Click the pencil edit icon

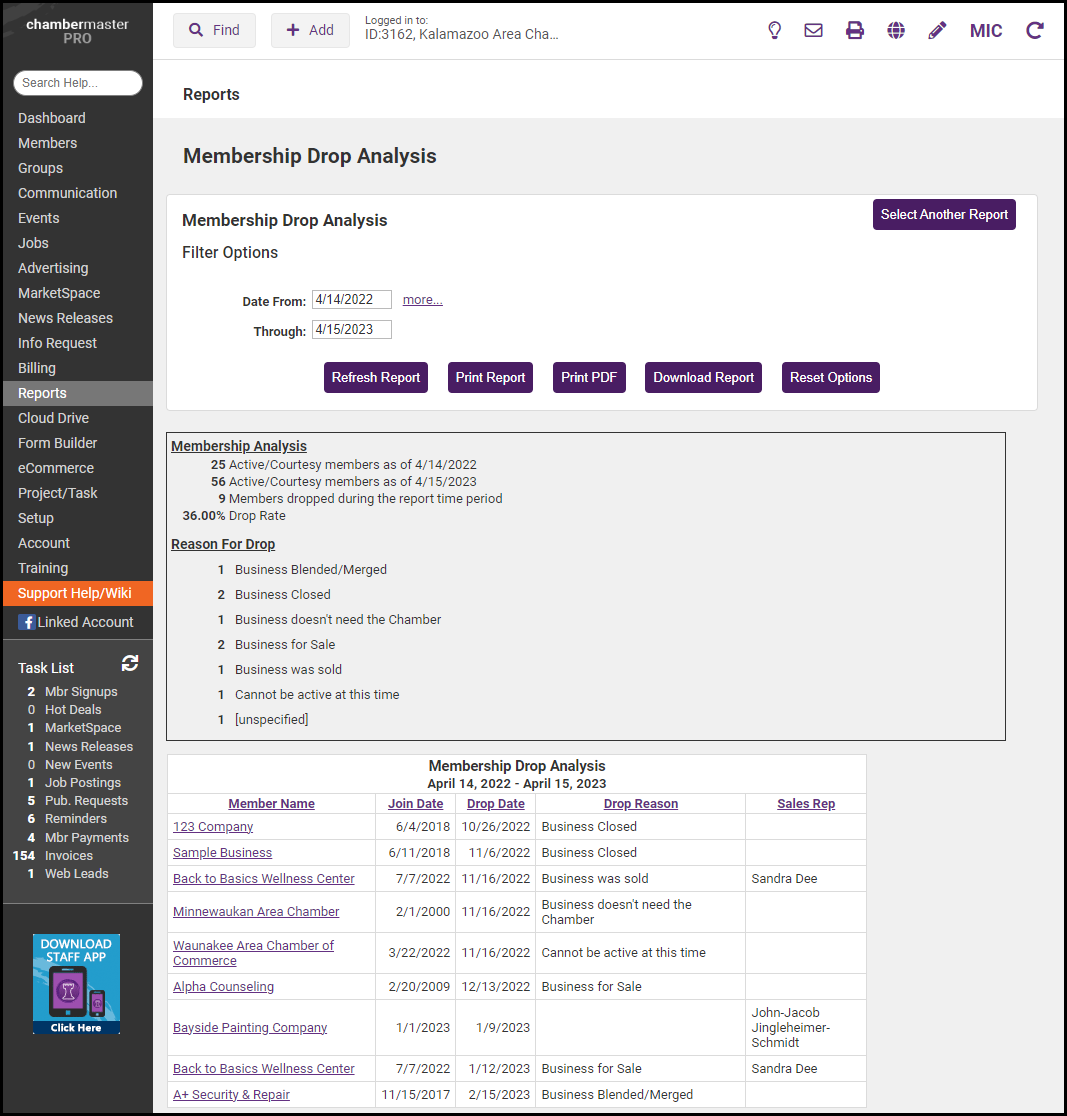(937, 30)
